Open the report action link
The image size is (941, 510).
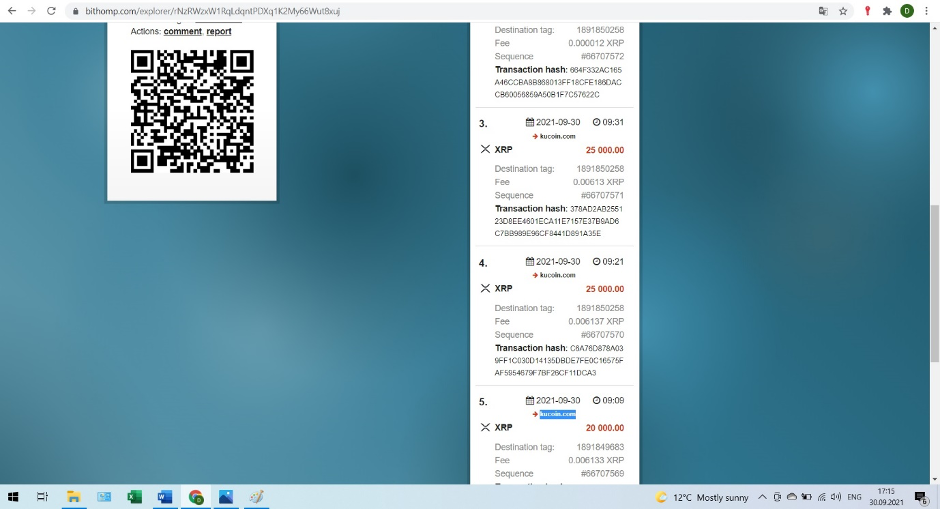pyautogui.click(x=218, y=31)
